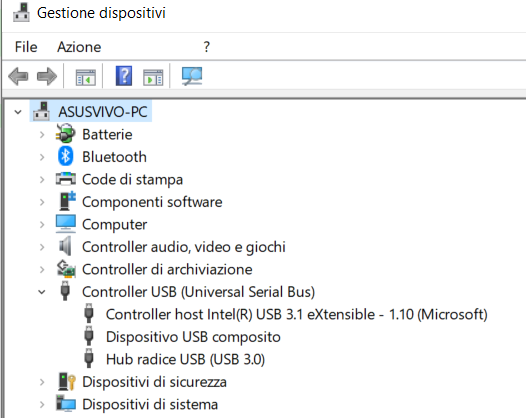
Task: Click the audio controller speaker icon
Action: click(65, 246)
